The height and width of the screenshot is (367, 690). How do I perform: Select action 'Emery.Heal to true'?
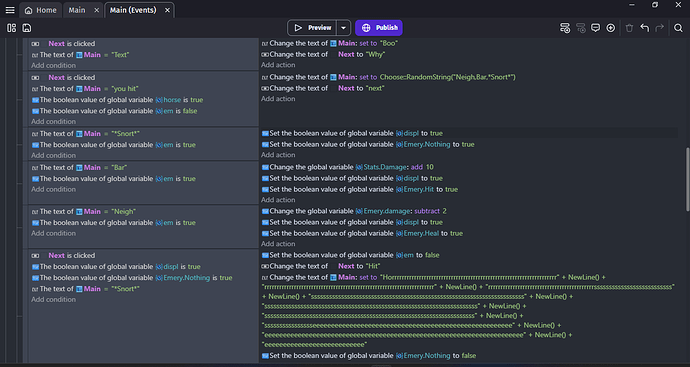pos(362,233)
